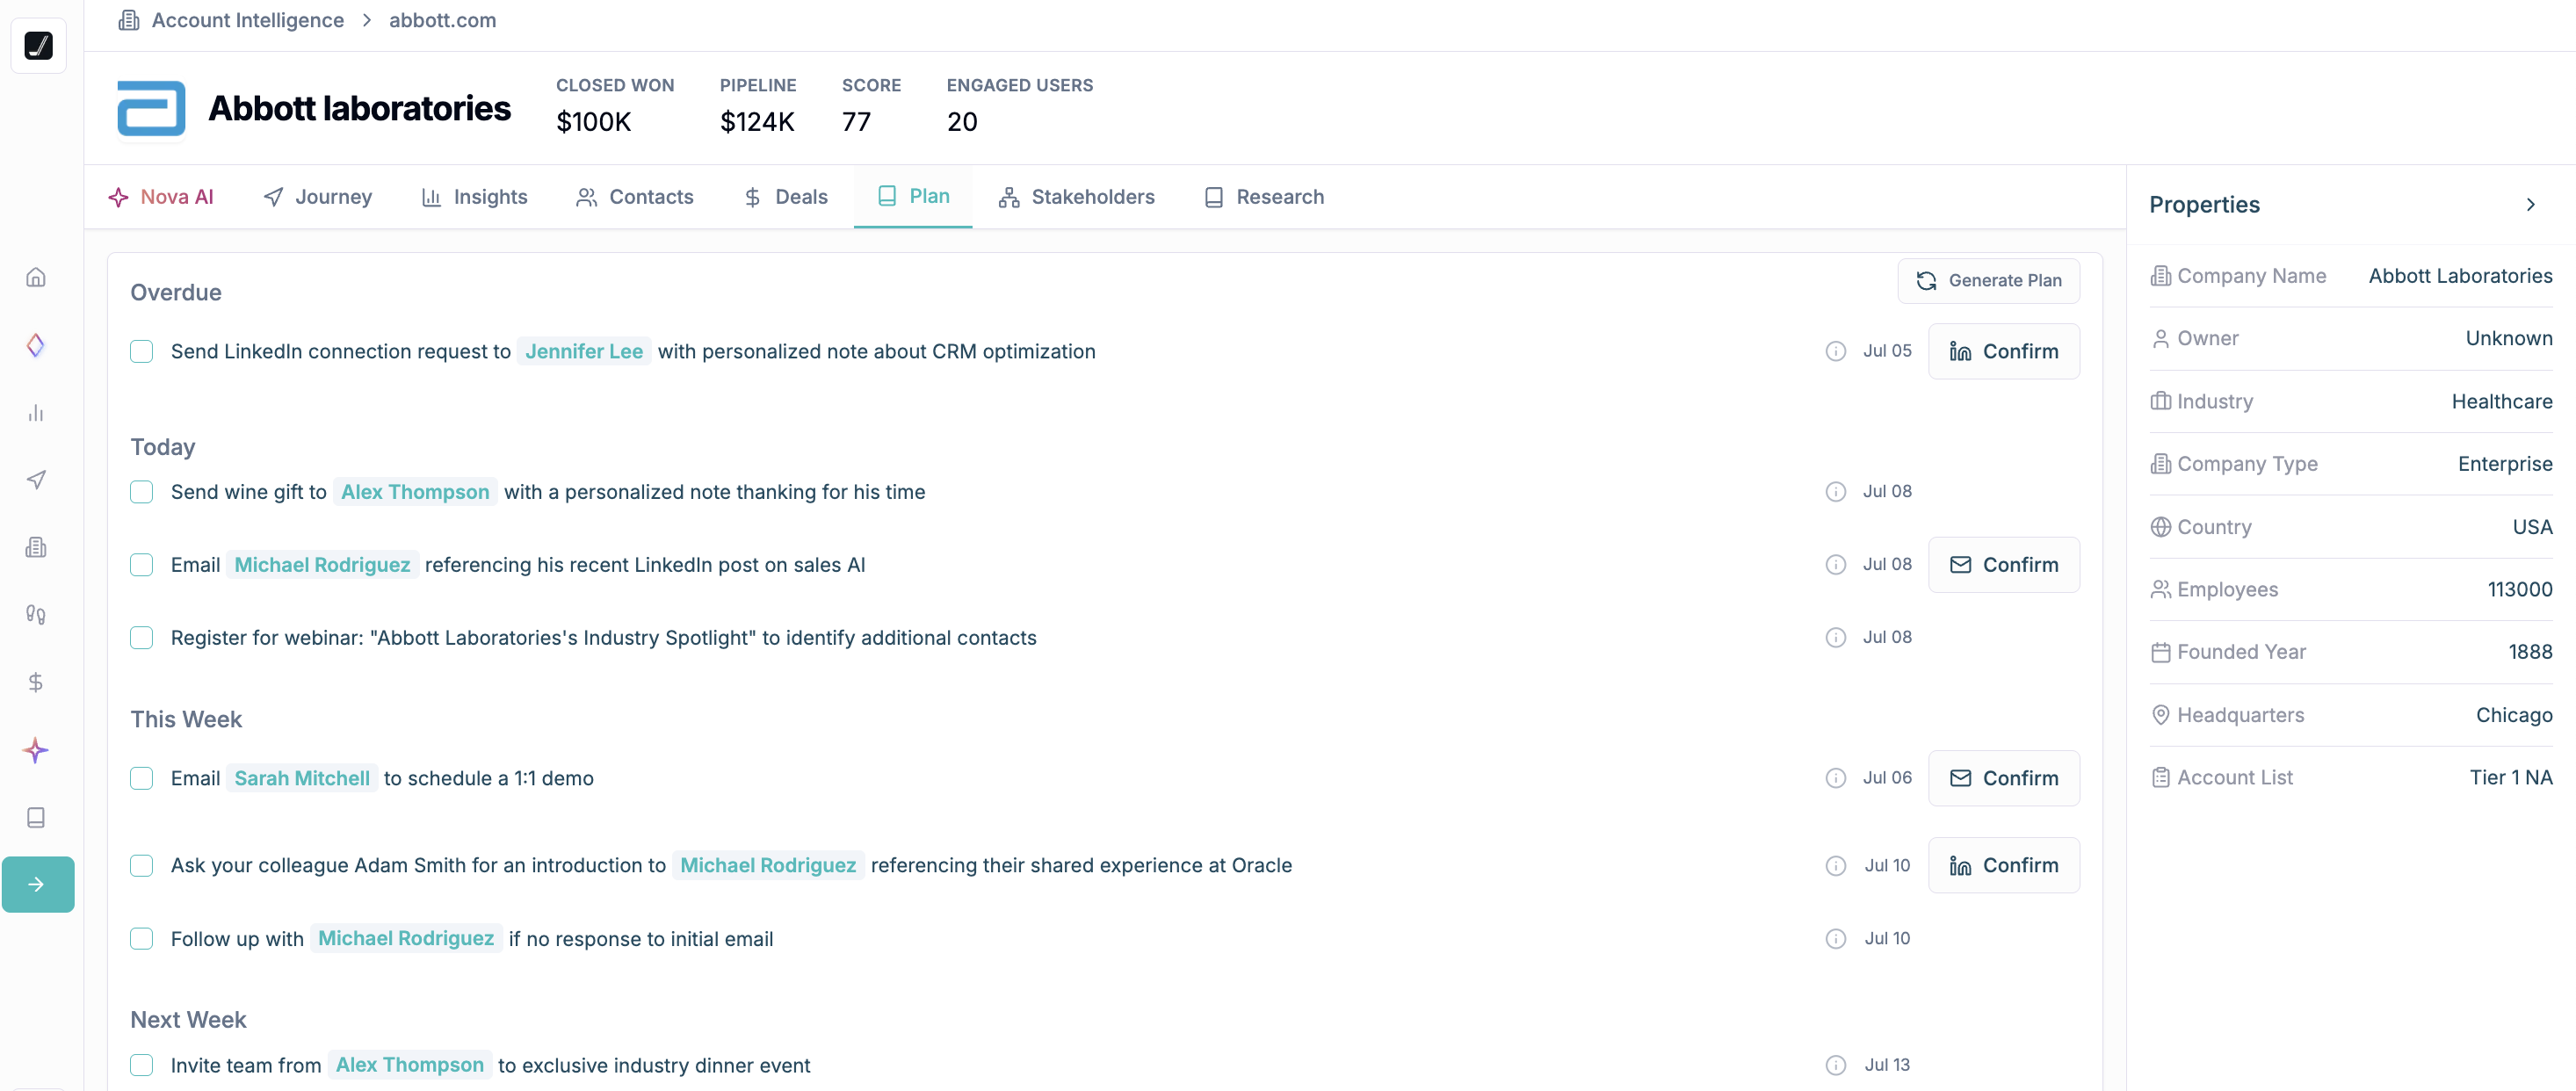
Task: Switch to the Stakeholders tab
Action: 1076,197
